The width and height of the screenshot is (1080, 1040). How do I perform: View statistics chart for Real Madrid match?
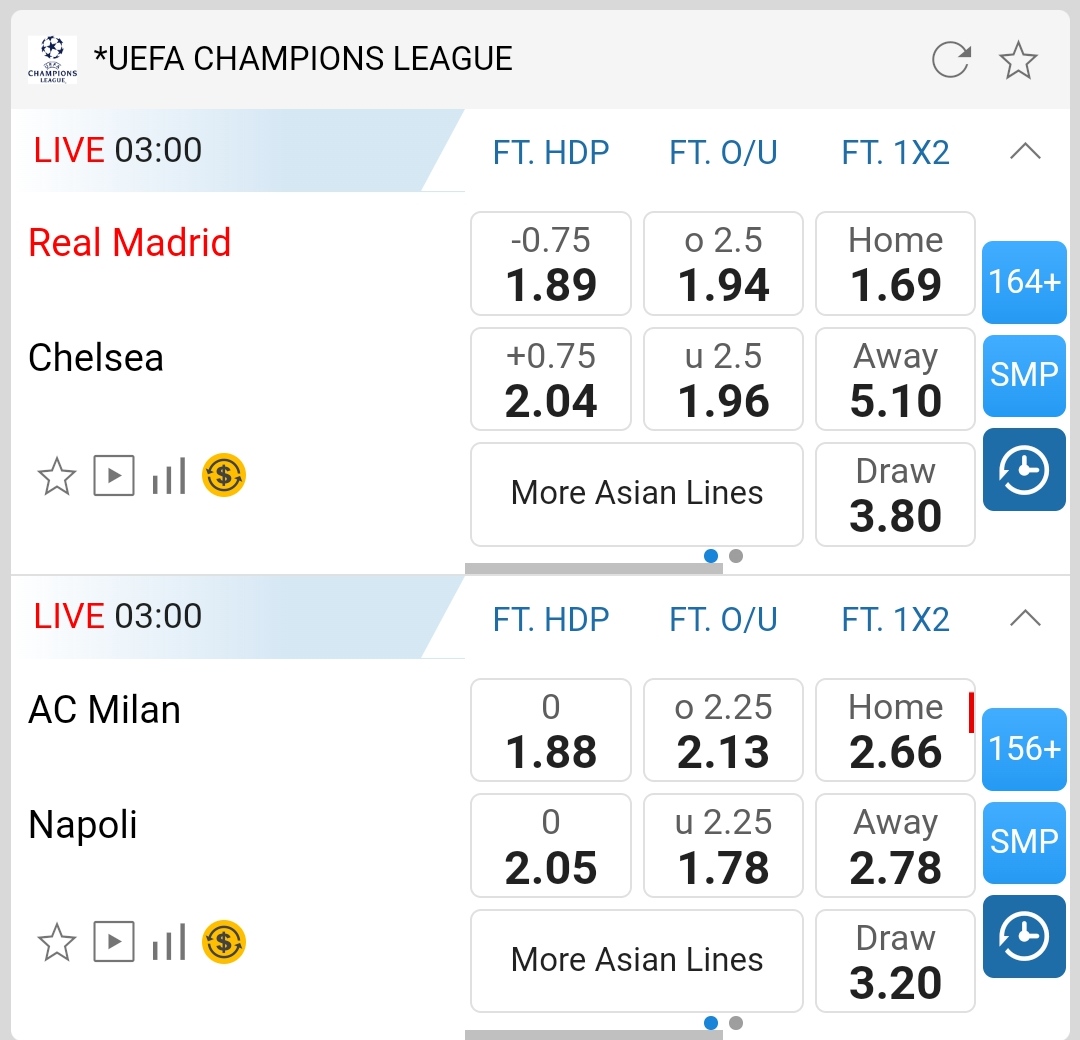point(169,476)
